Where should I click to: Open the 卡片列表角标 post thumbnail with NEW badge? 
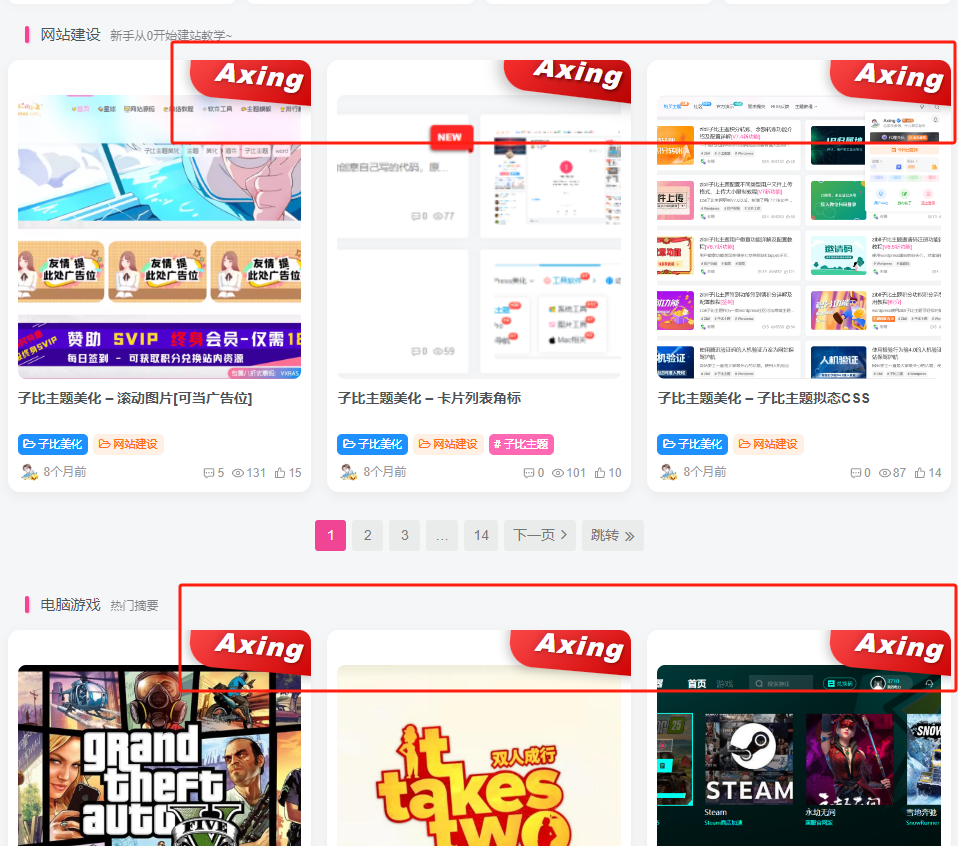pyautogui.click(x=479, y=237)
